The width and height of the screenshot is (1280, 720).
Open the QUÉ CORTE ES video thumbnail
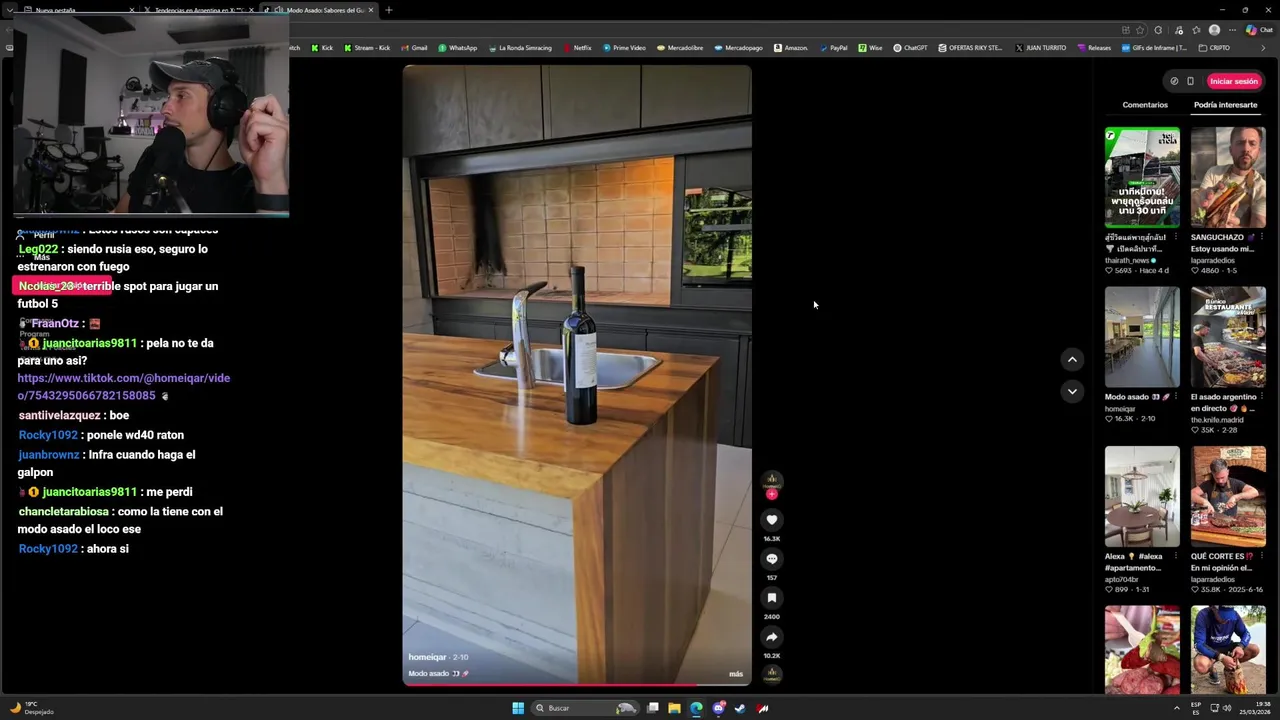pyautogui.click(x=1228, y=497)
